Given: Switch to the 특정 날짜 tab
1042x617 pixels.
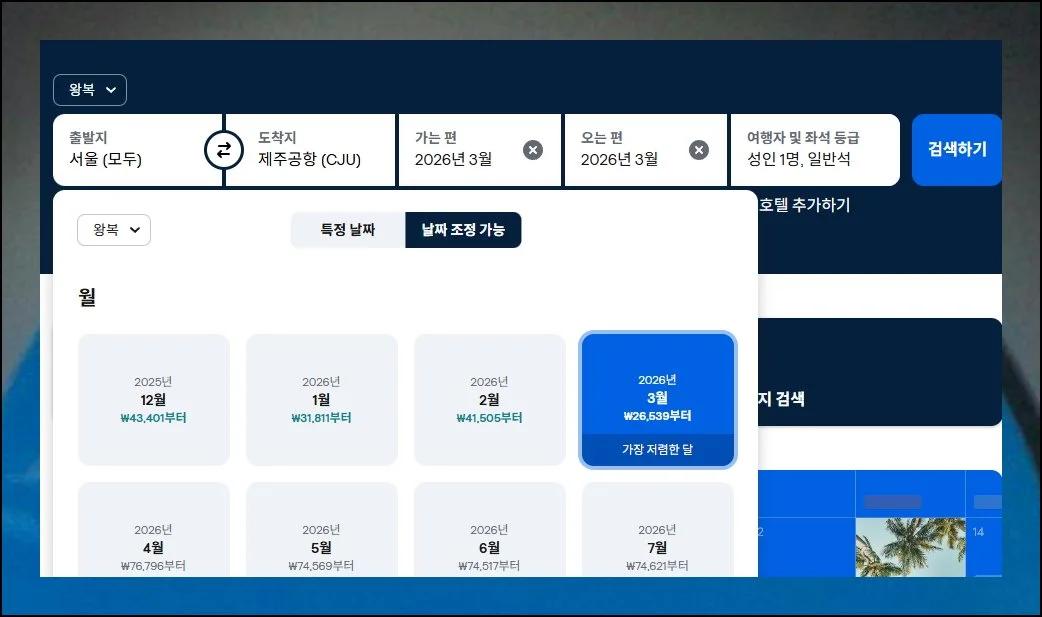Looking at the screenshot, I should pyautogui.click(x=348, y=230).
